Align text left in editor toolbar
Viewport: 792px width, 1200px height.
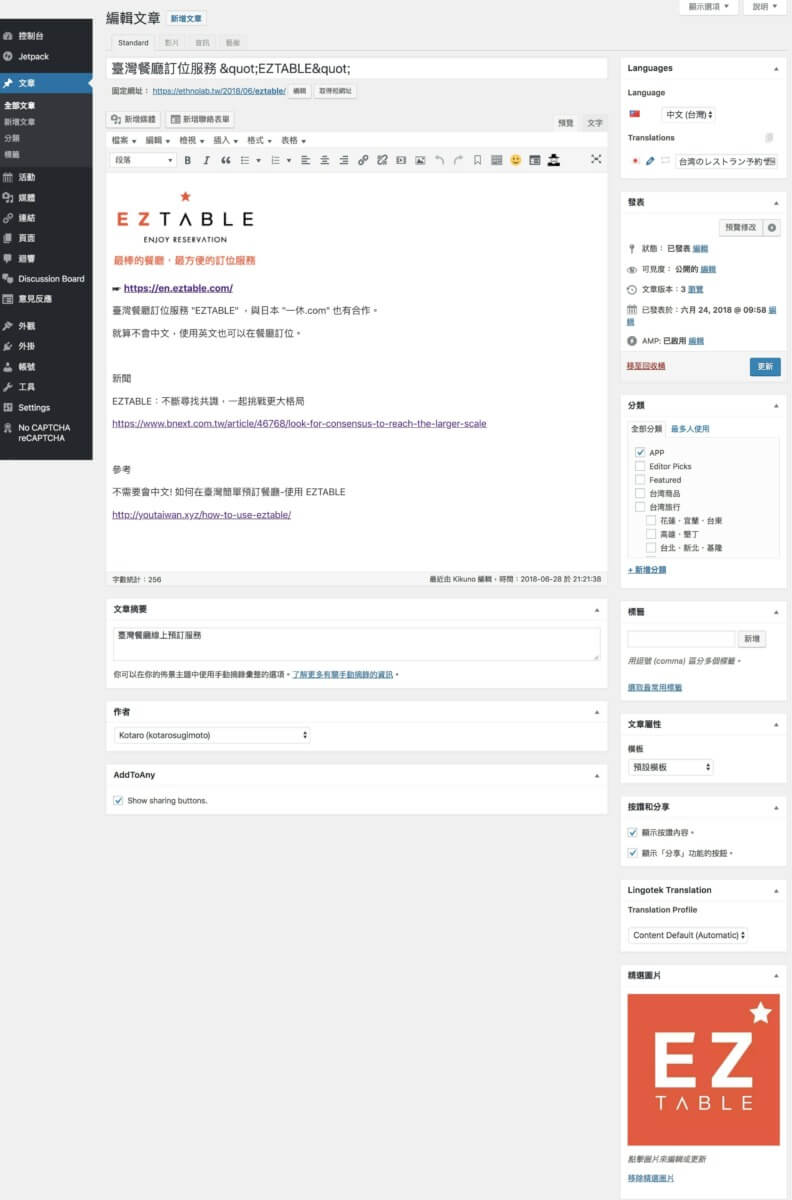pos(305,160)
